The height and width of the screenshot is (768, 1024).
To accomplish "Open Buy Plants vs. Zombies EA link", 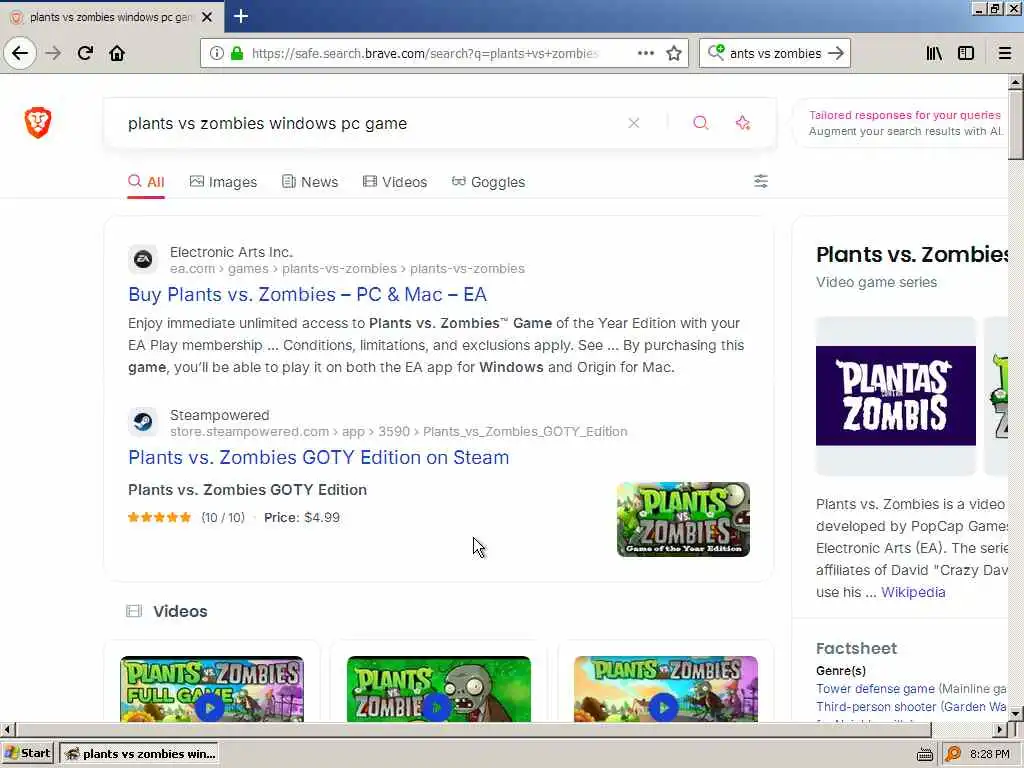I will click(308, 295).
